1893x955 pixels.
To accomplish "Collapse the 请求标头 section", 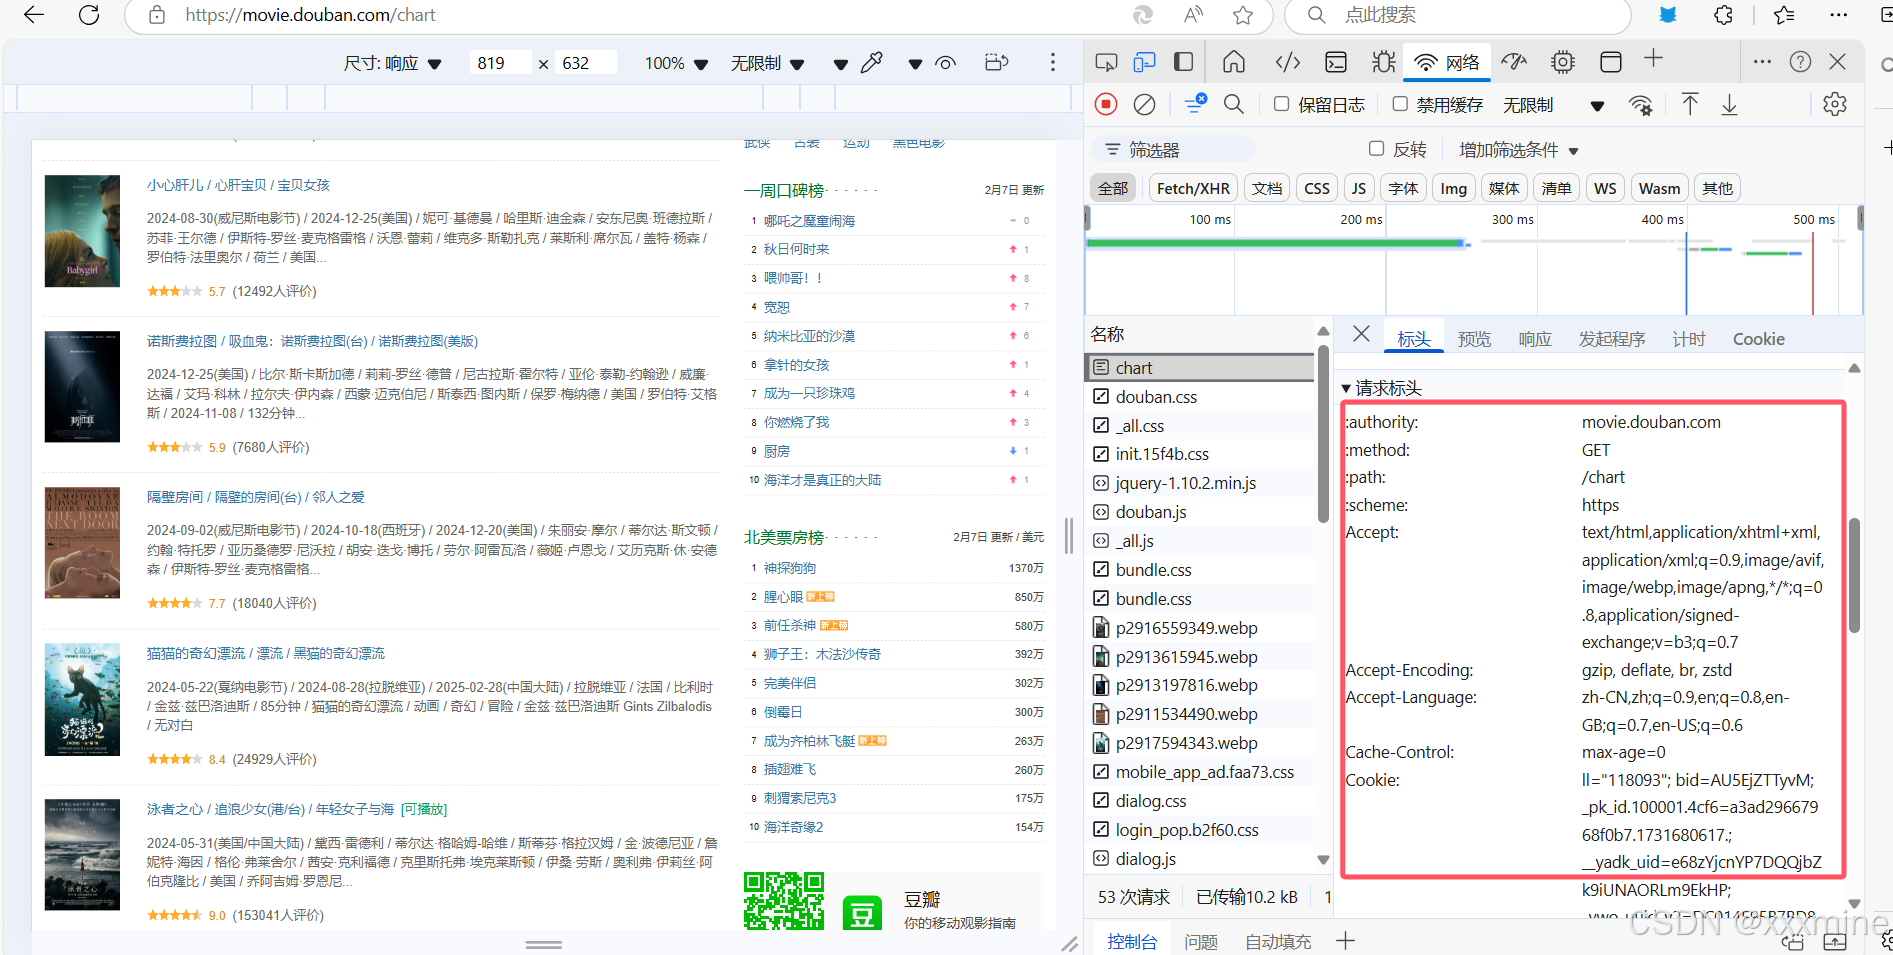I will (1381, 388).
